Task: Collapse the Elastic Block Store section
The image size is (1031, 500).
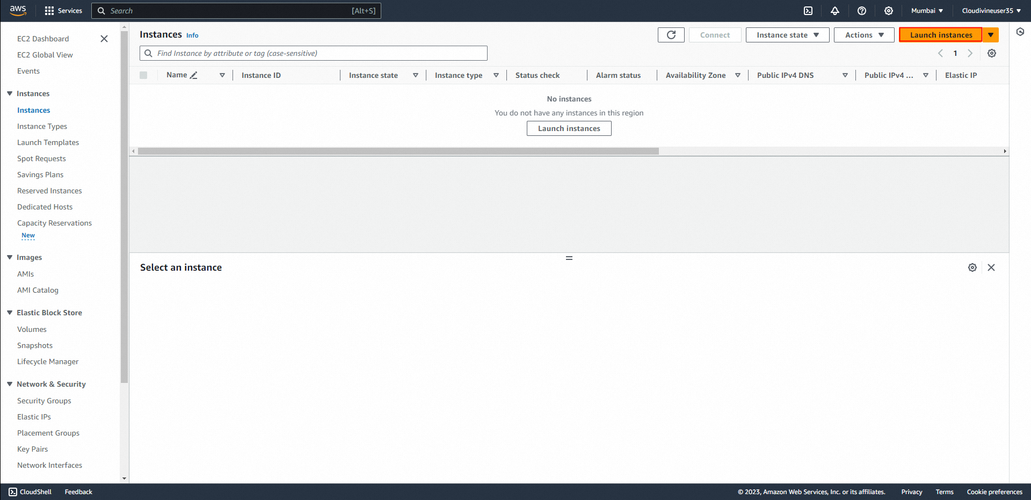Action: point(10,313)
